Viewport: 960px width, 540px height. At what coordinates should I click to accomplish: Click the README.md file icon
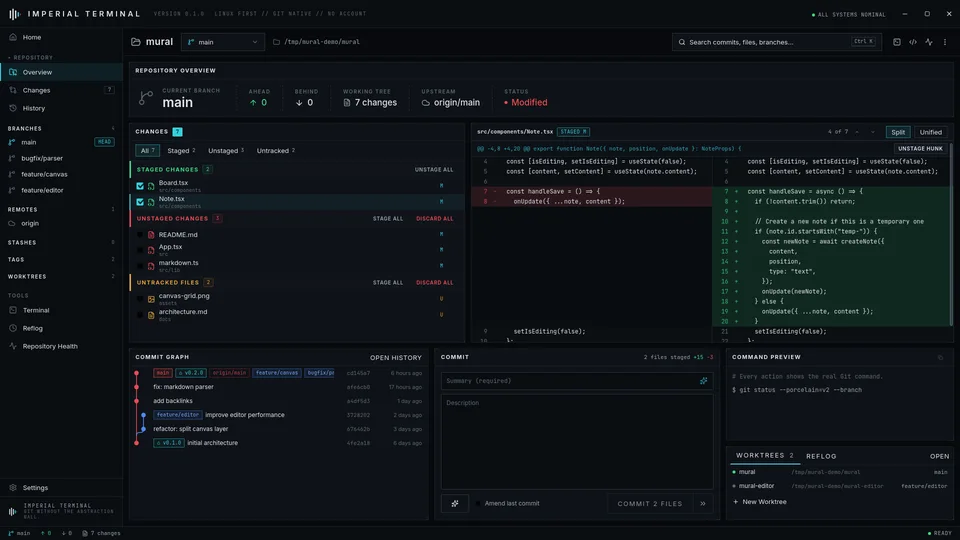(151, 234)
